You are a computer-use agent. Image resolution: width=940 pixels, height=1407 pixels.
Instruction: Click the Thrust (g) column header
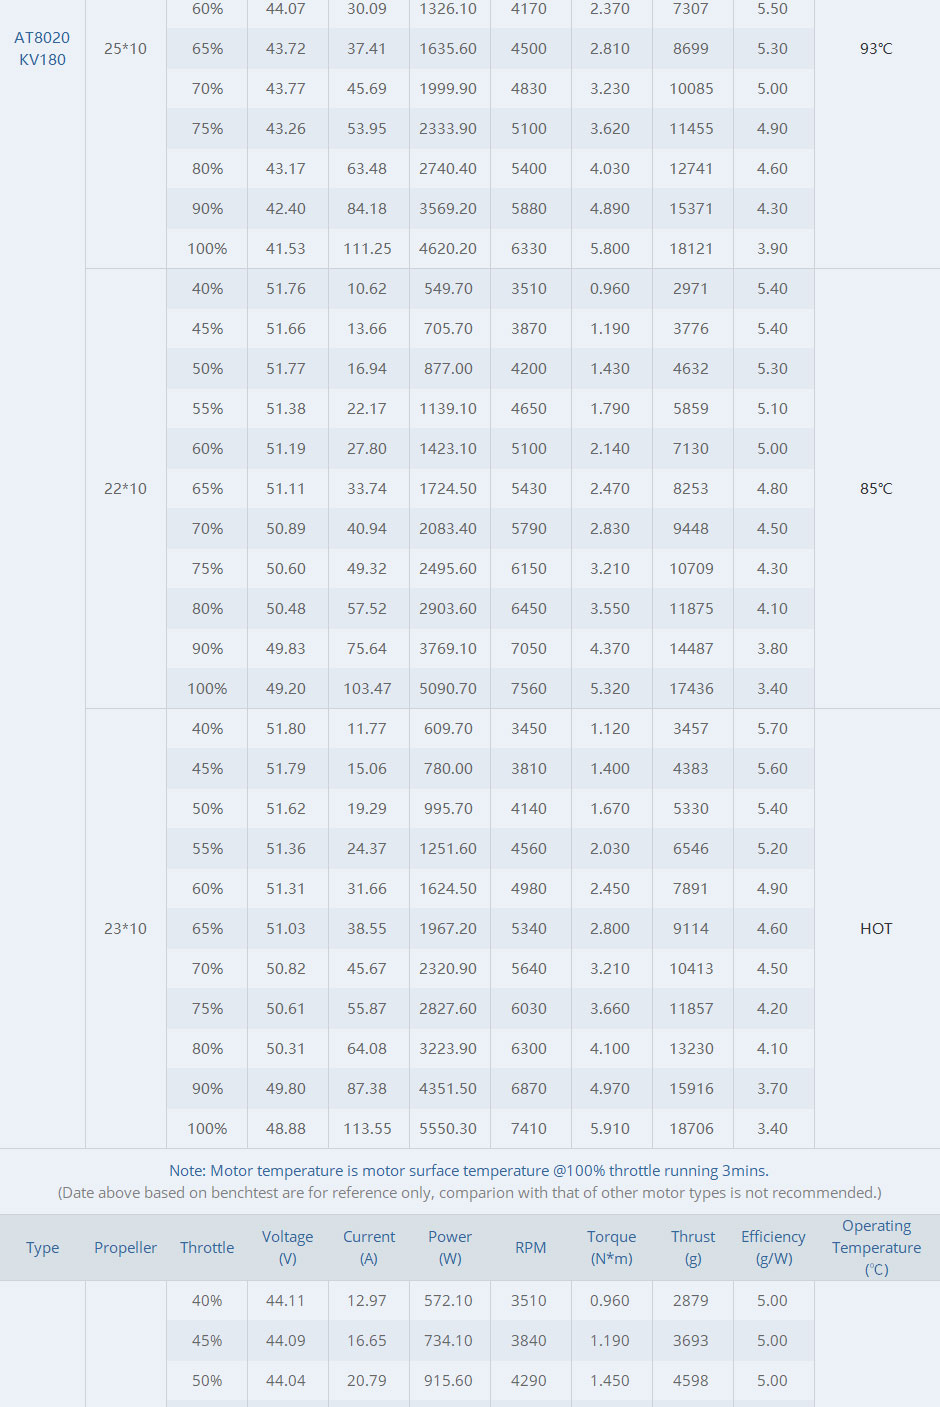click(x=692, y=1247)
